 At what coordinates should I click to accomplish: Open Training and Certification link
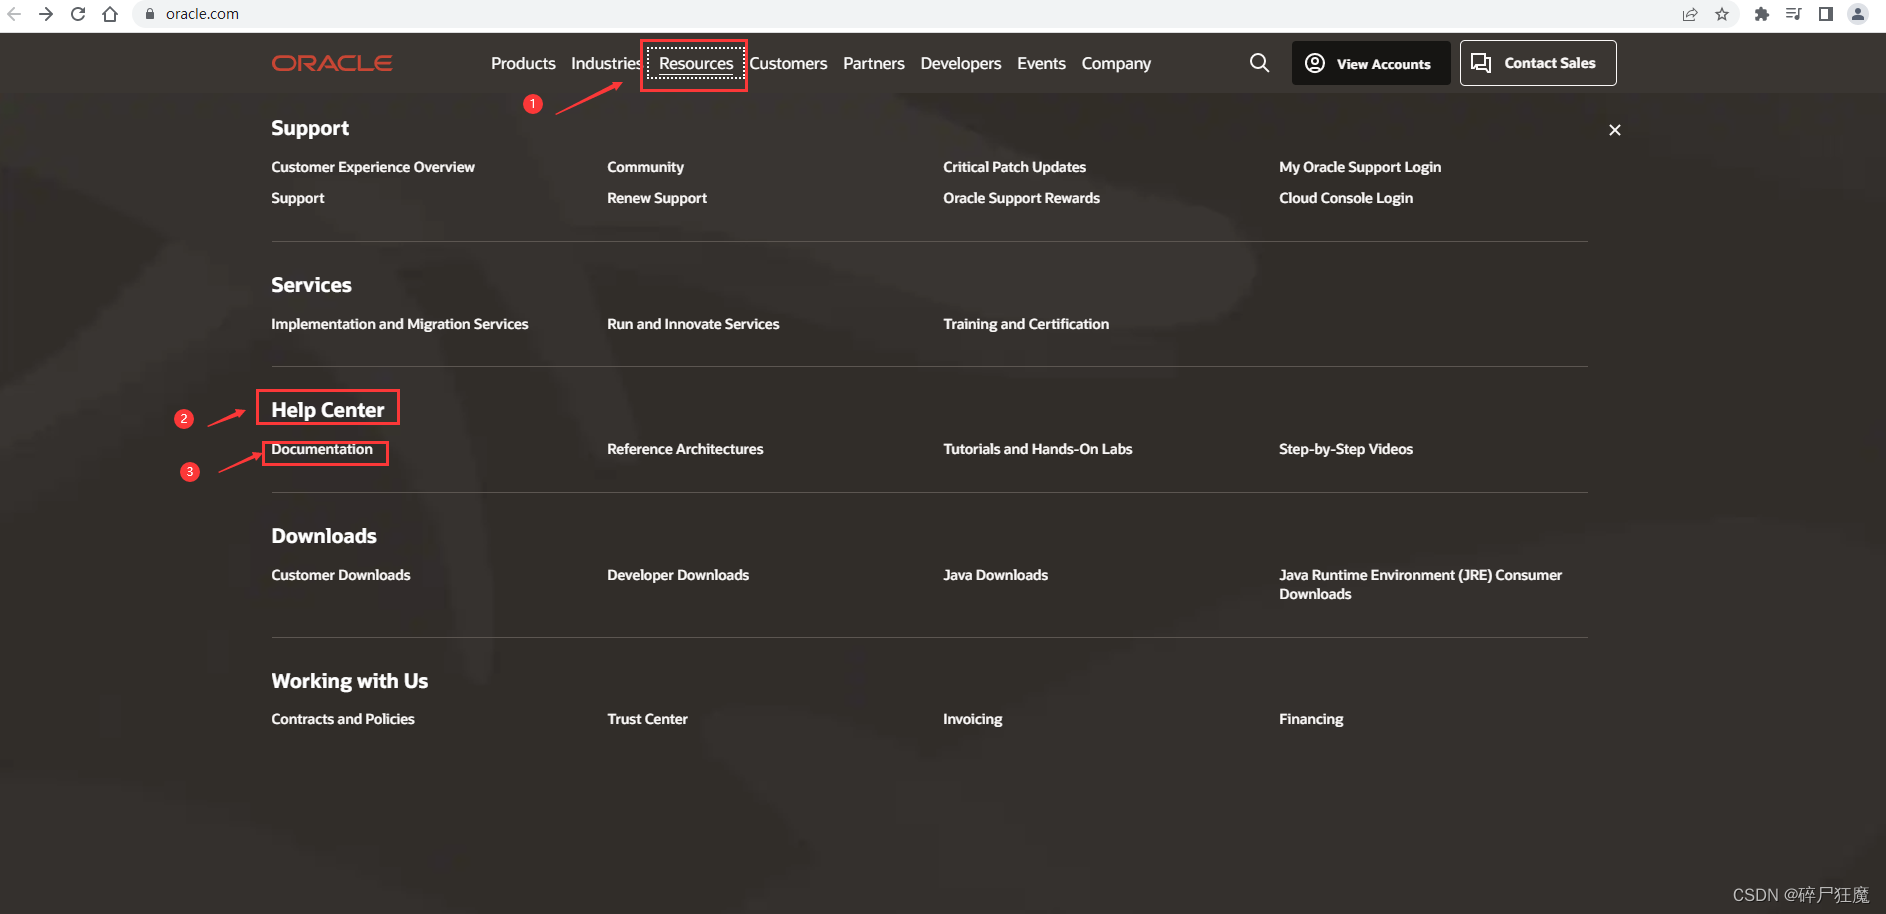click(x=1026, y=324)
